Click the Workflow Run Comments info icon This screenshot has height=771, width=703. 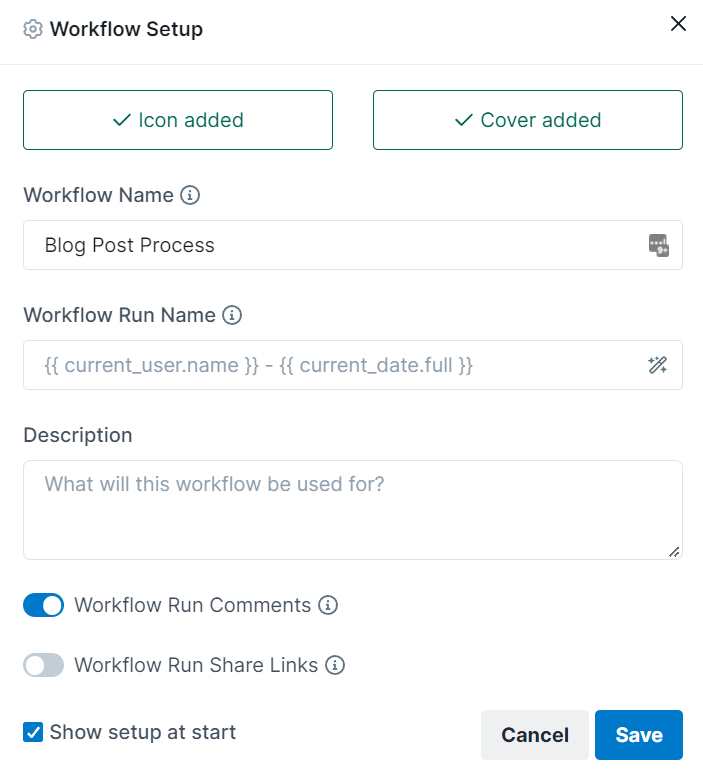[328, 605]
